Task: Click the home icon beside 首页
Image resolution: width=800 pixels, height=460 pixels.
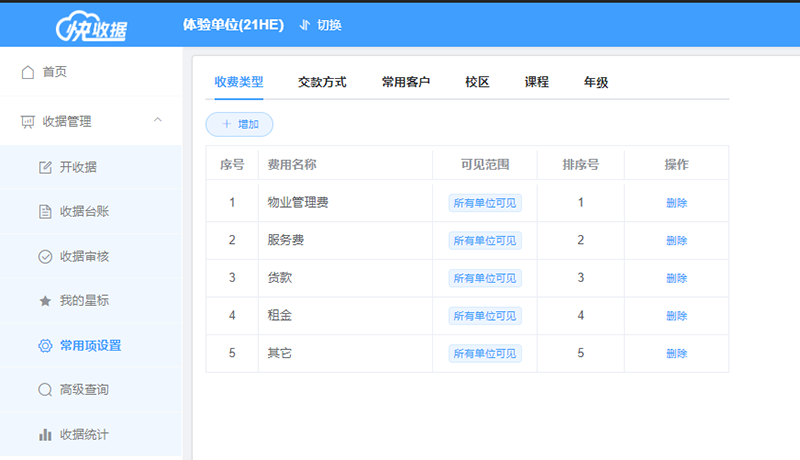Action: pos(28,72)
